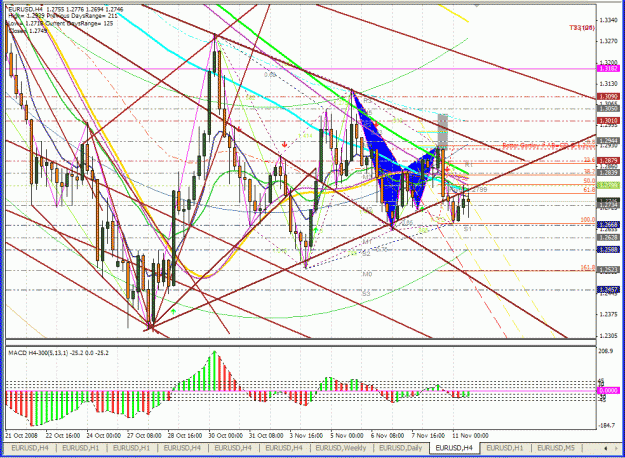The image size is (625, 458).
Task: Click the red 1.2879 price label
Action: [608, 161]
